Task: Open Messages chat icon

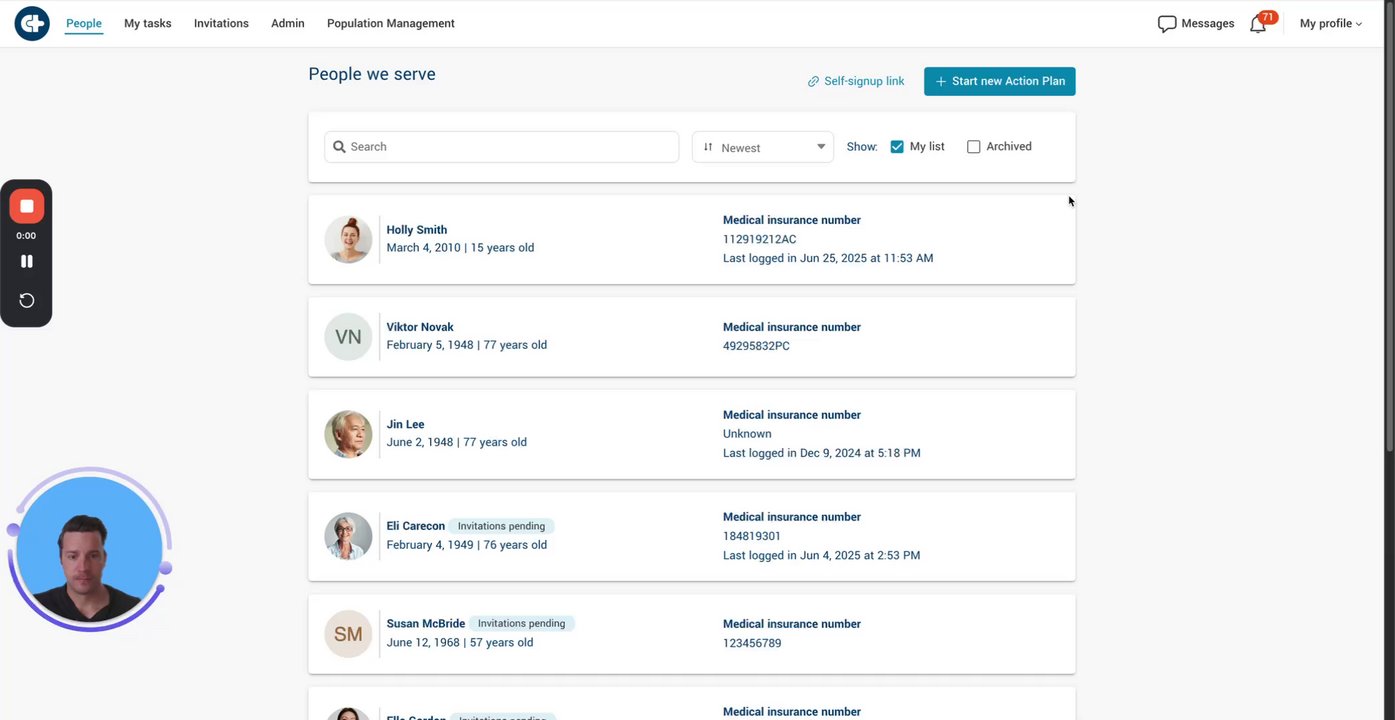Action: (1166, 24)
